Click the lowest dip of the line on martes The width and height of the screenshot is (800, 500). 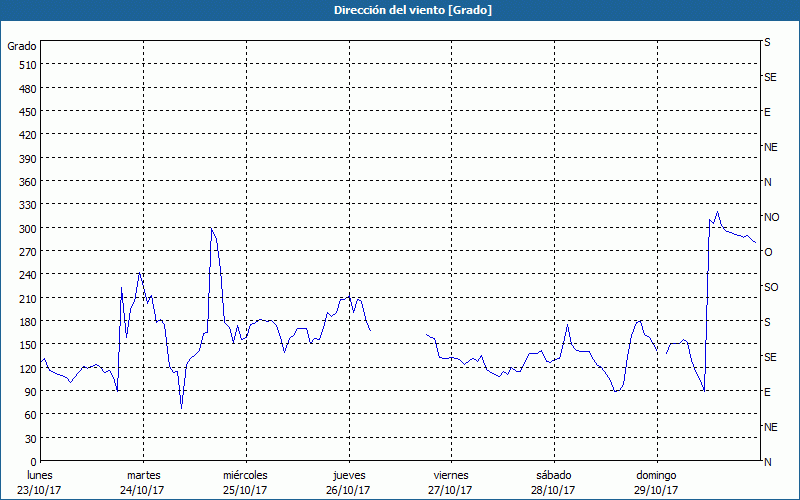coord(181,407)
